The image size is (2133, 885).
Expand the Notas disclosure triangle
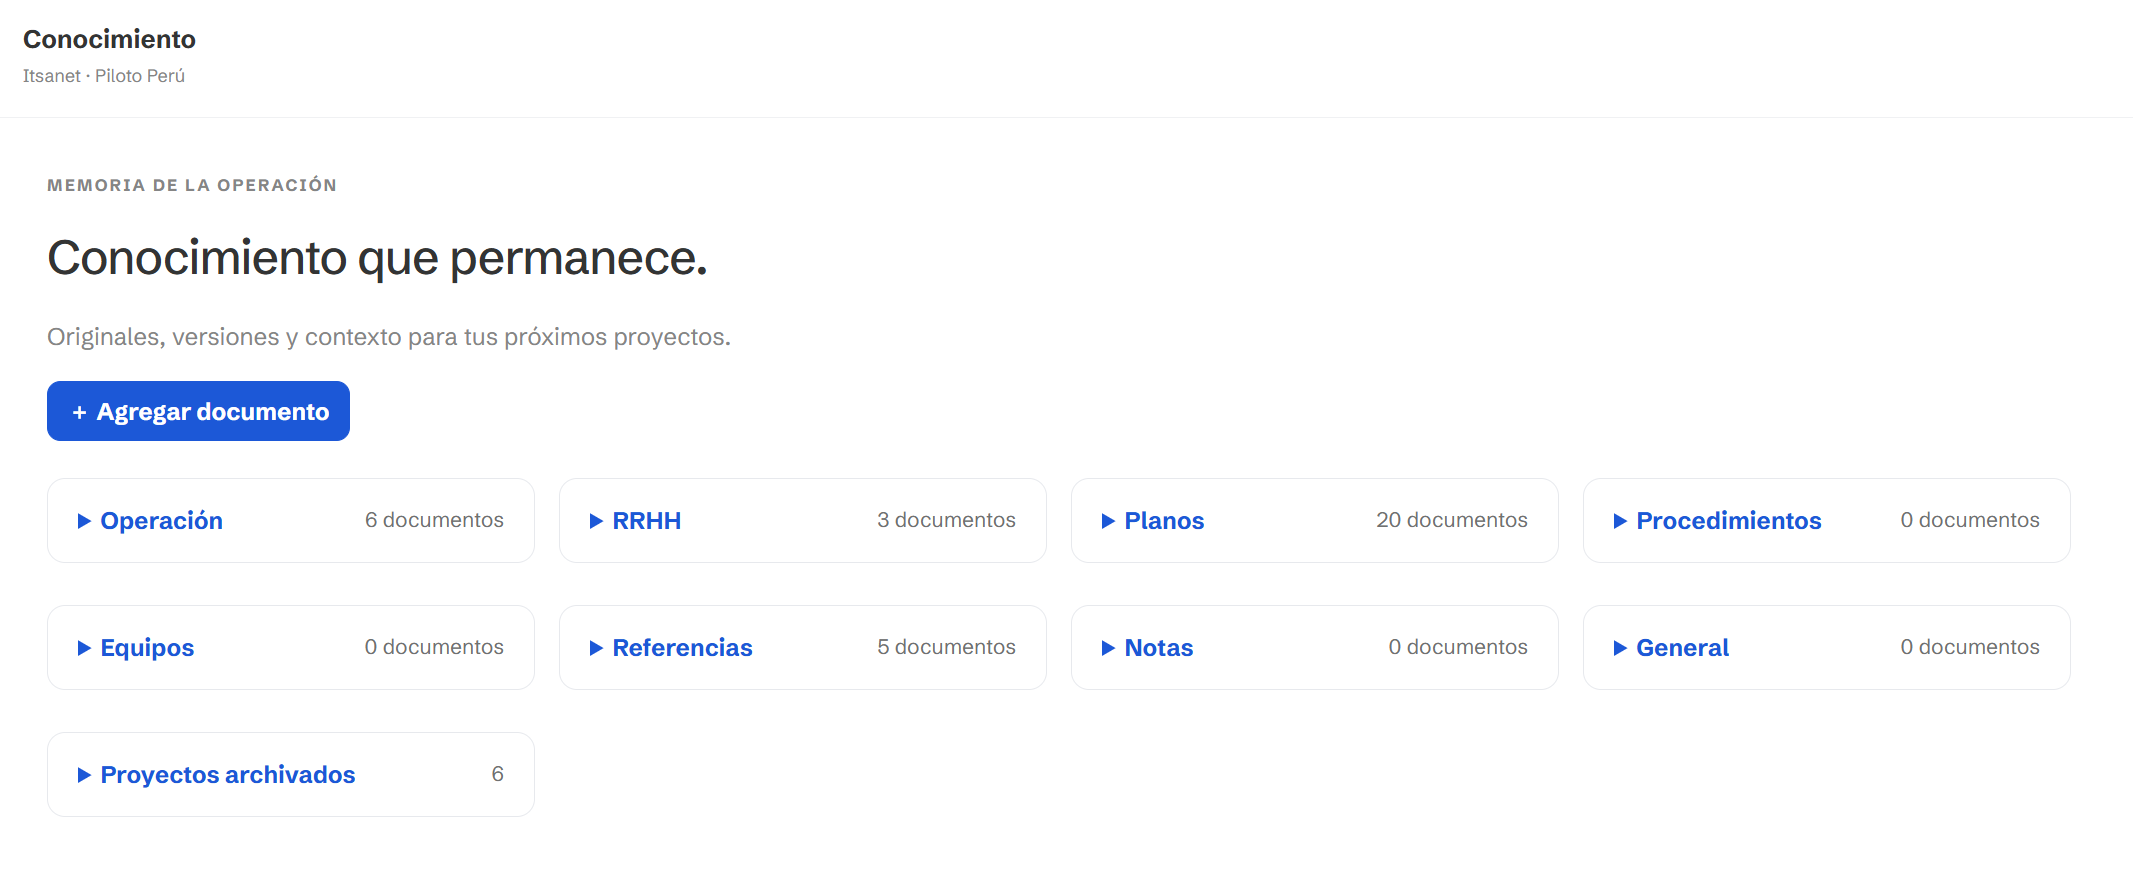tap(1108, 648)
